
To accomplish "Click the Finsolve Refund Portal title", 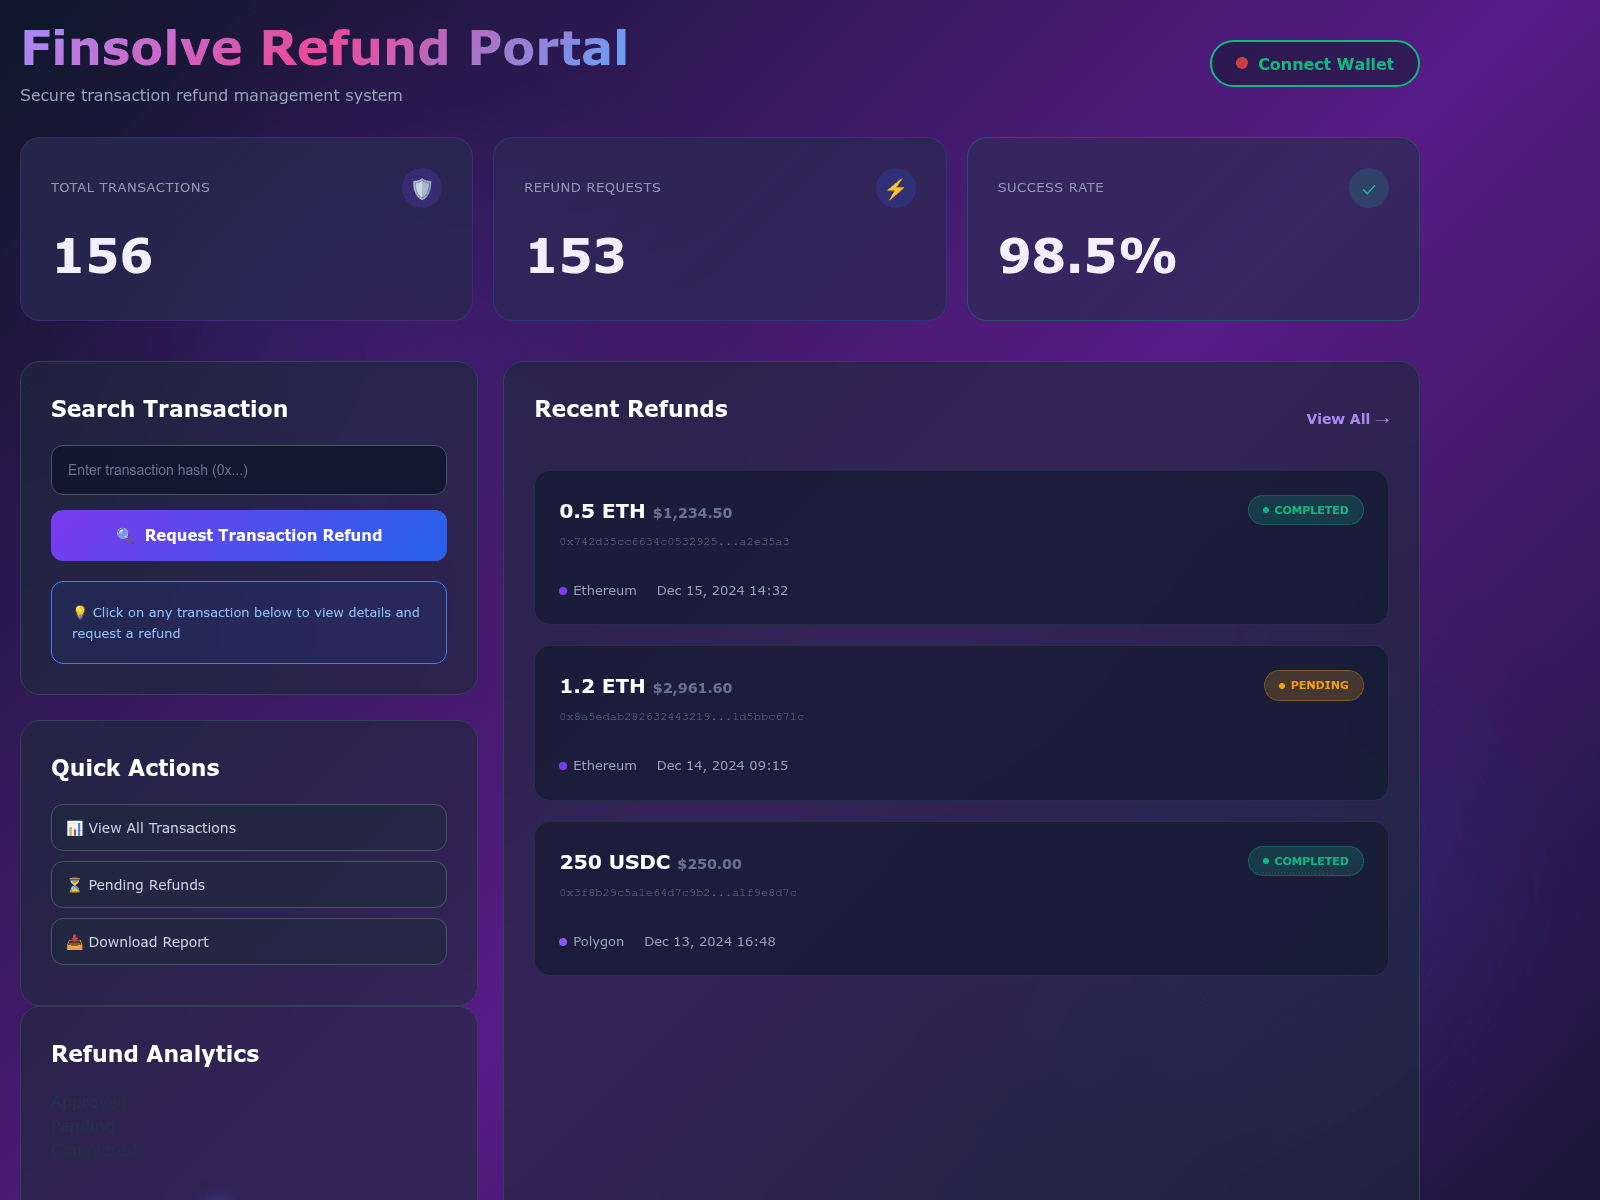I will click(325, 48).
